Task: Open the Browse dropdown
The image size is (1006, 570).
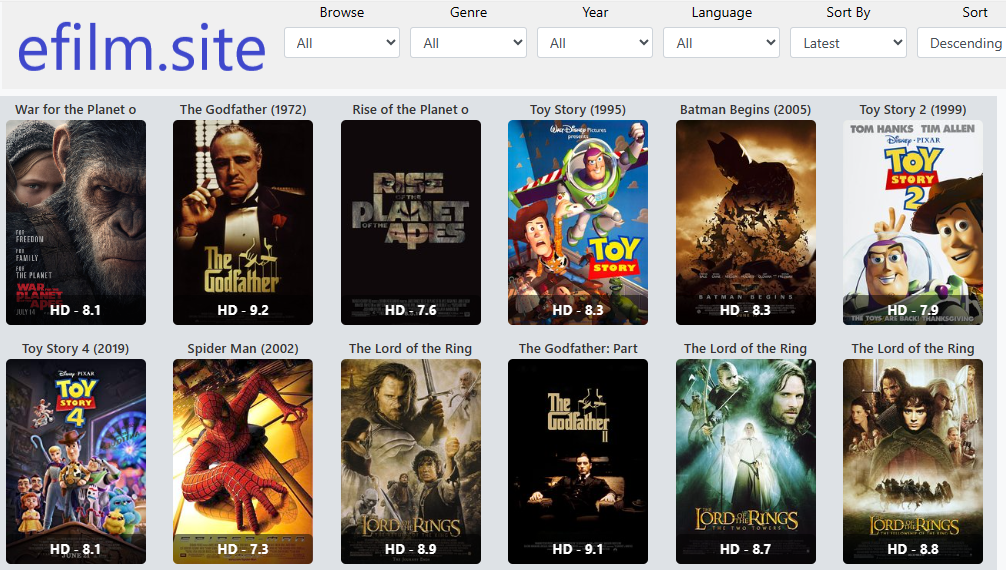Action: 341,43
